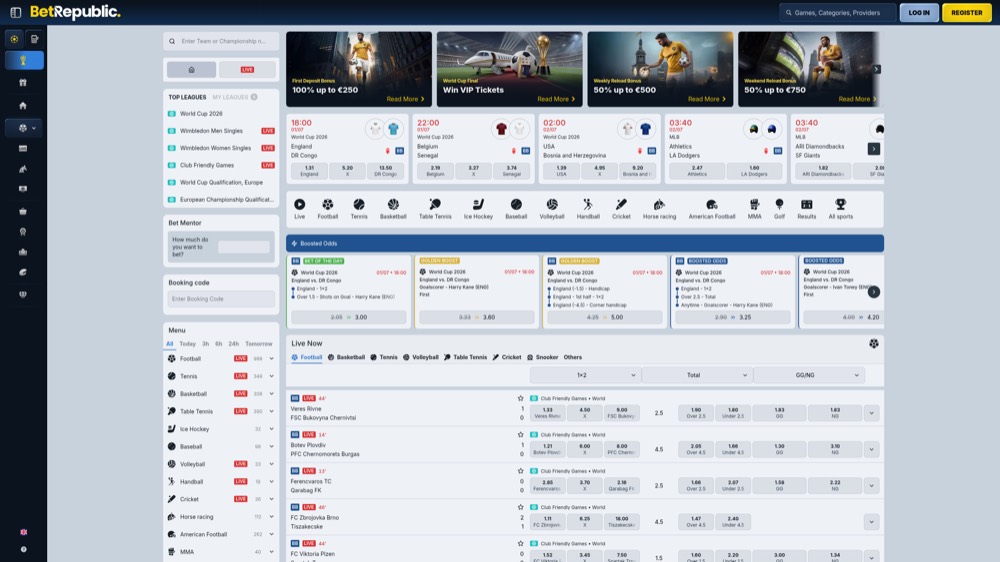The width and height of the screenshot is (1000, 562).
Task: Click the Enter Booking Code field
Action: pos(221,299)
